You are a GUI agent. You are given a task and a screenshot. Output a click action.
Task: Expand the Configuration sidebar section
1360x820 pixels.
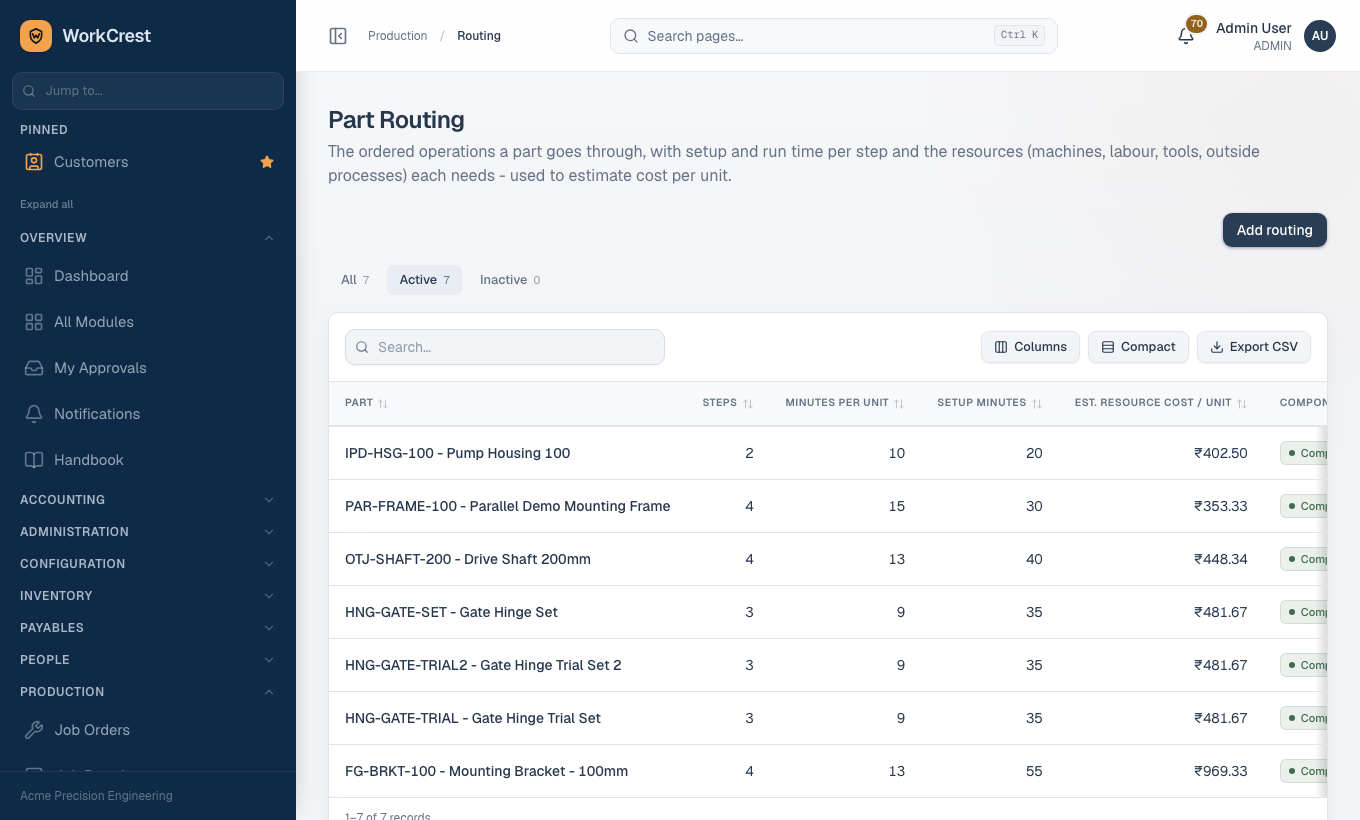pyautogui.click(x=148, y=564)
